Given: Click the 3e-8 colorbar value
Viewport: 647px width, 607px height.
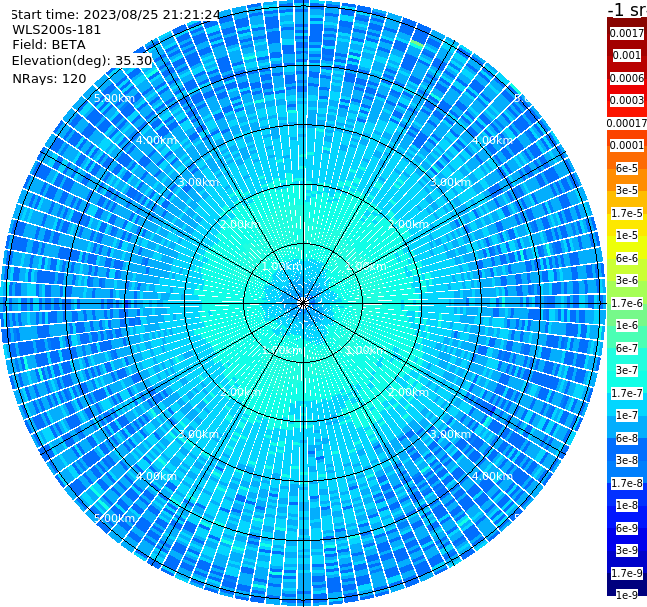Looking at the screenshot, I should [627, 461].
